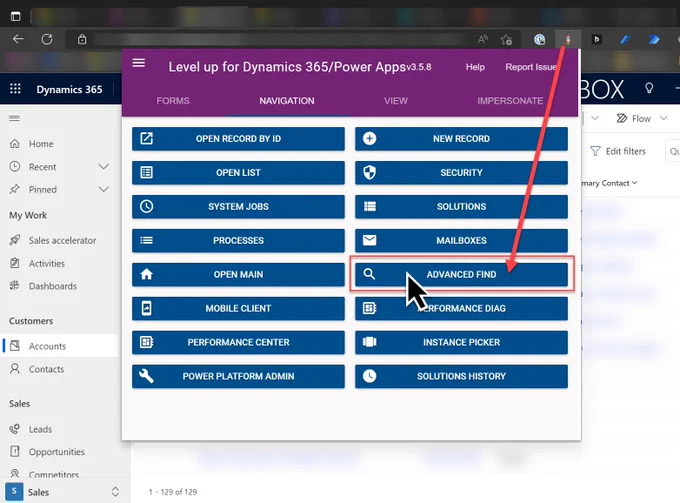This screenshot has width=680, height=503.
Task: Click the New Record button
Action: (x=461, y=139)
